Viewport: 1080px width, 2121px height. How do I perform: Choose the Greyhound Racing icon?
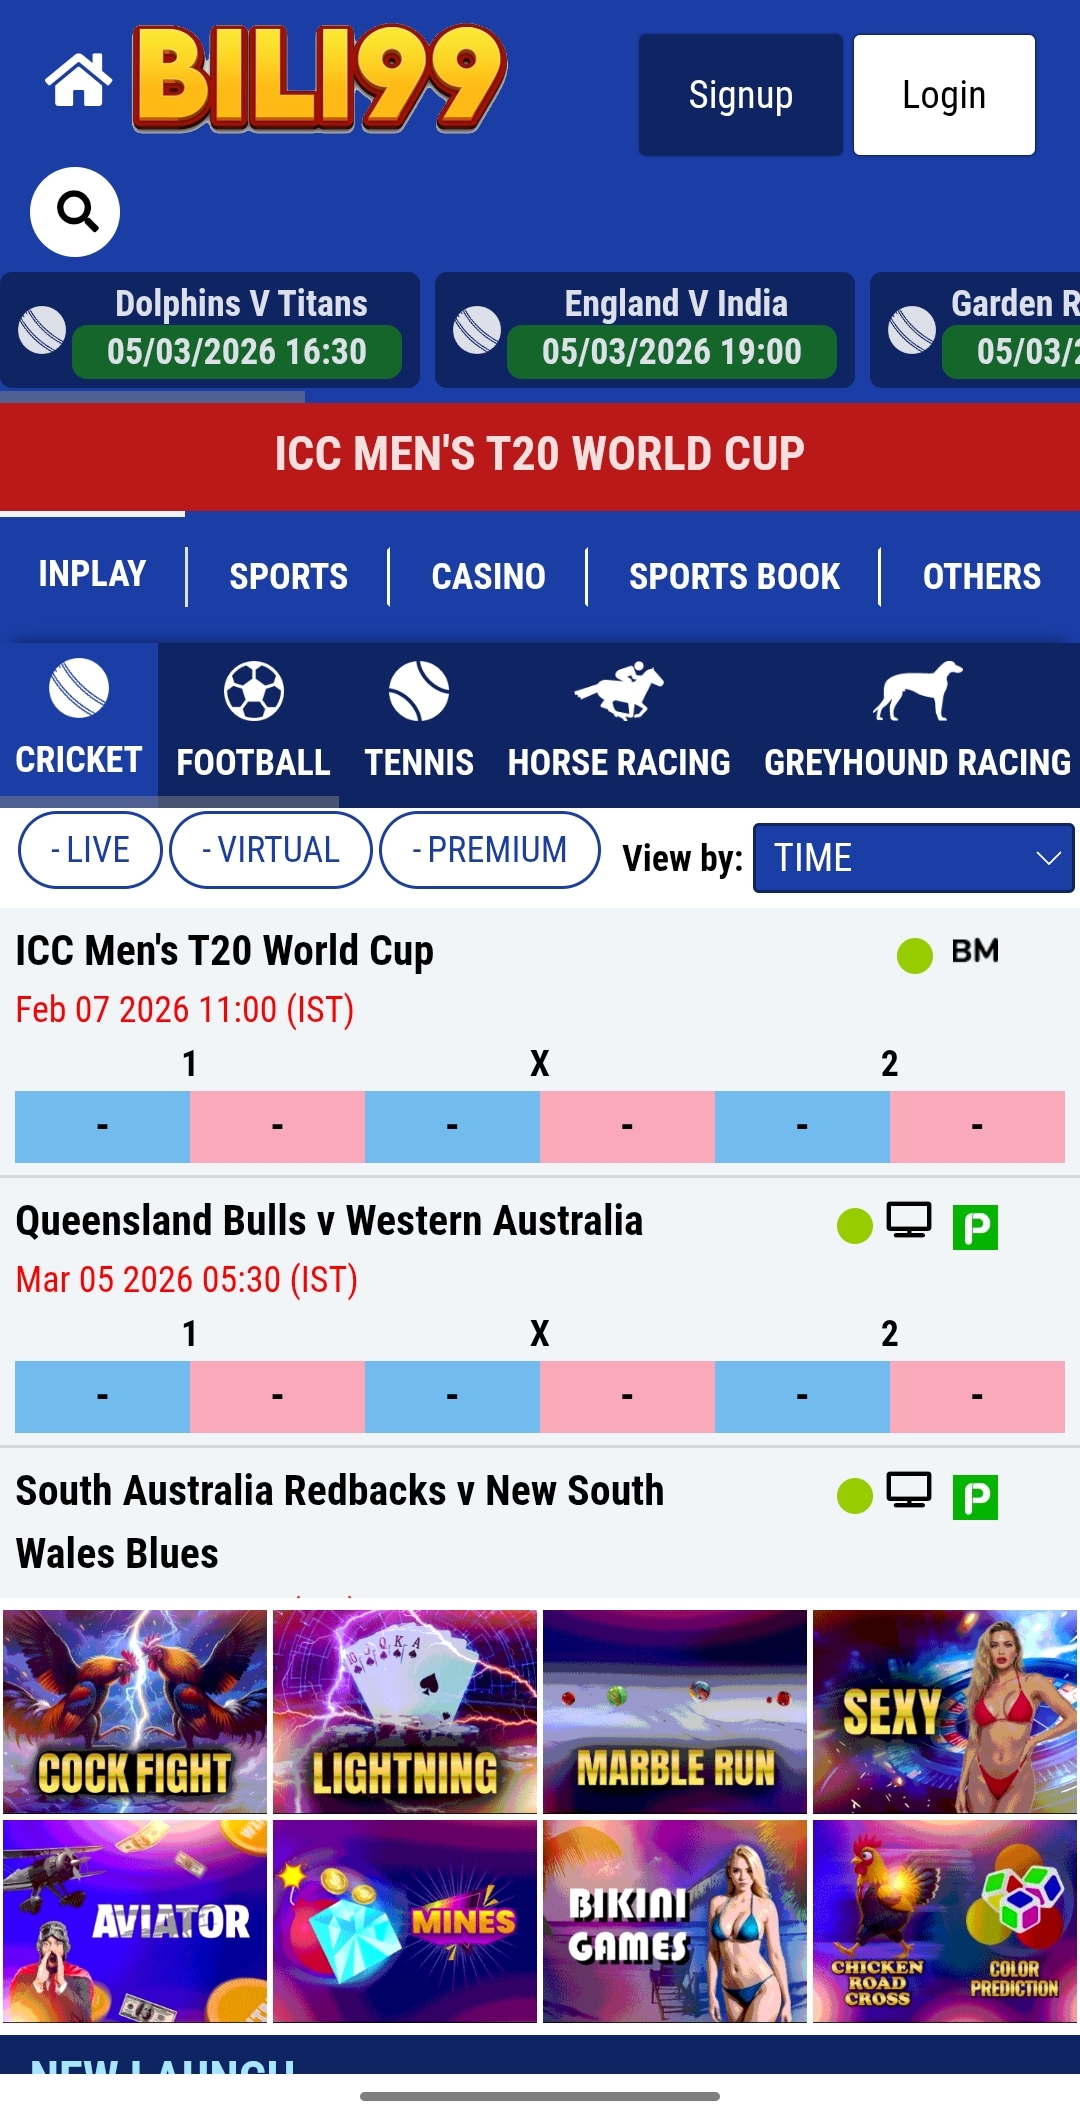tap(917, 691)
